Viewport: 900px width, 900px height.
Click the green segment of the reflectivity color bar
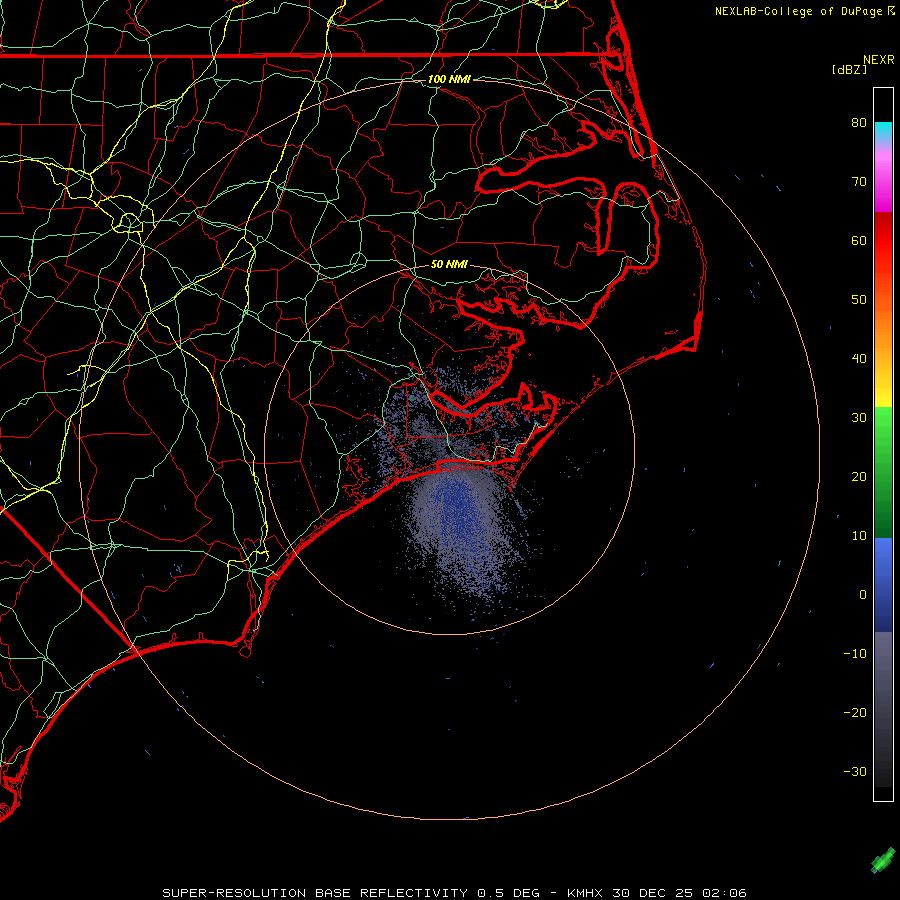click(x=883, y=472)
